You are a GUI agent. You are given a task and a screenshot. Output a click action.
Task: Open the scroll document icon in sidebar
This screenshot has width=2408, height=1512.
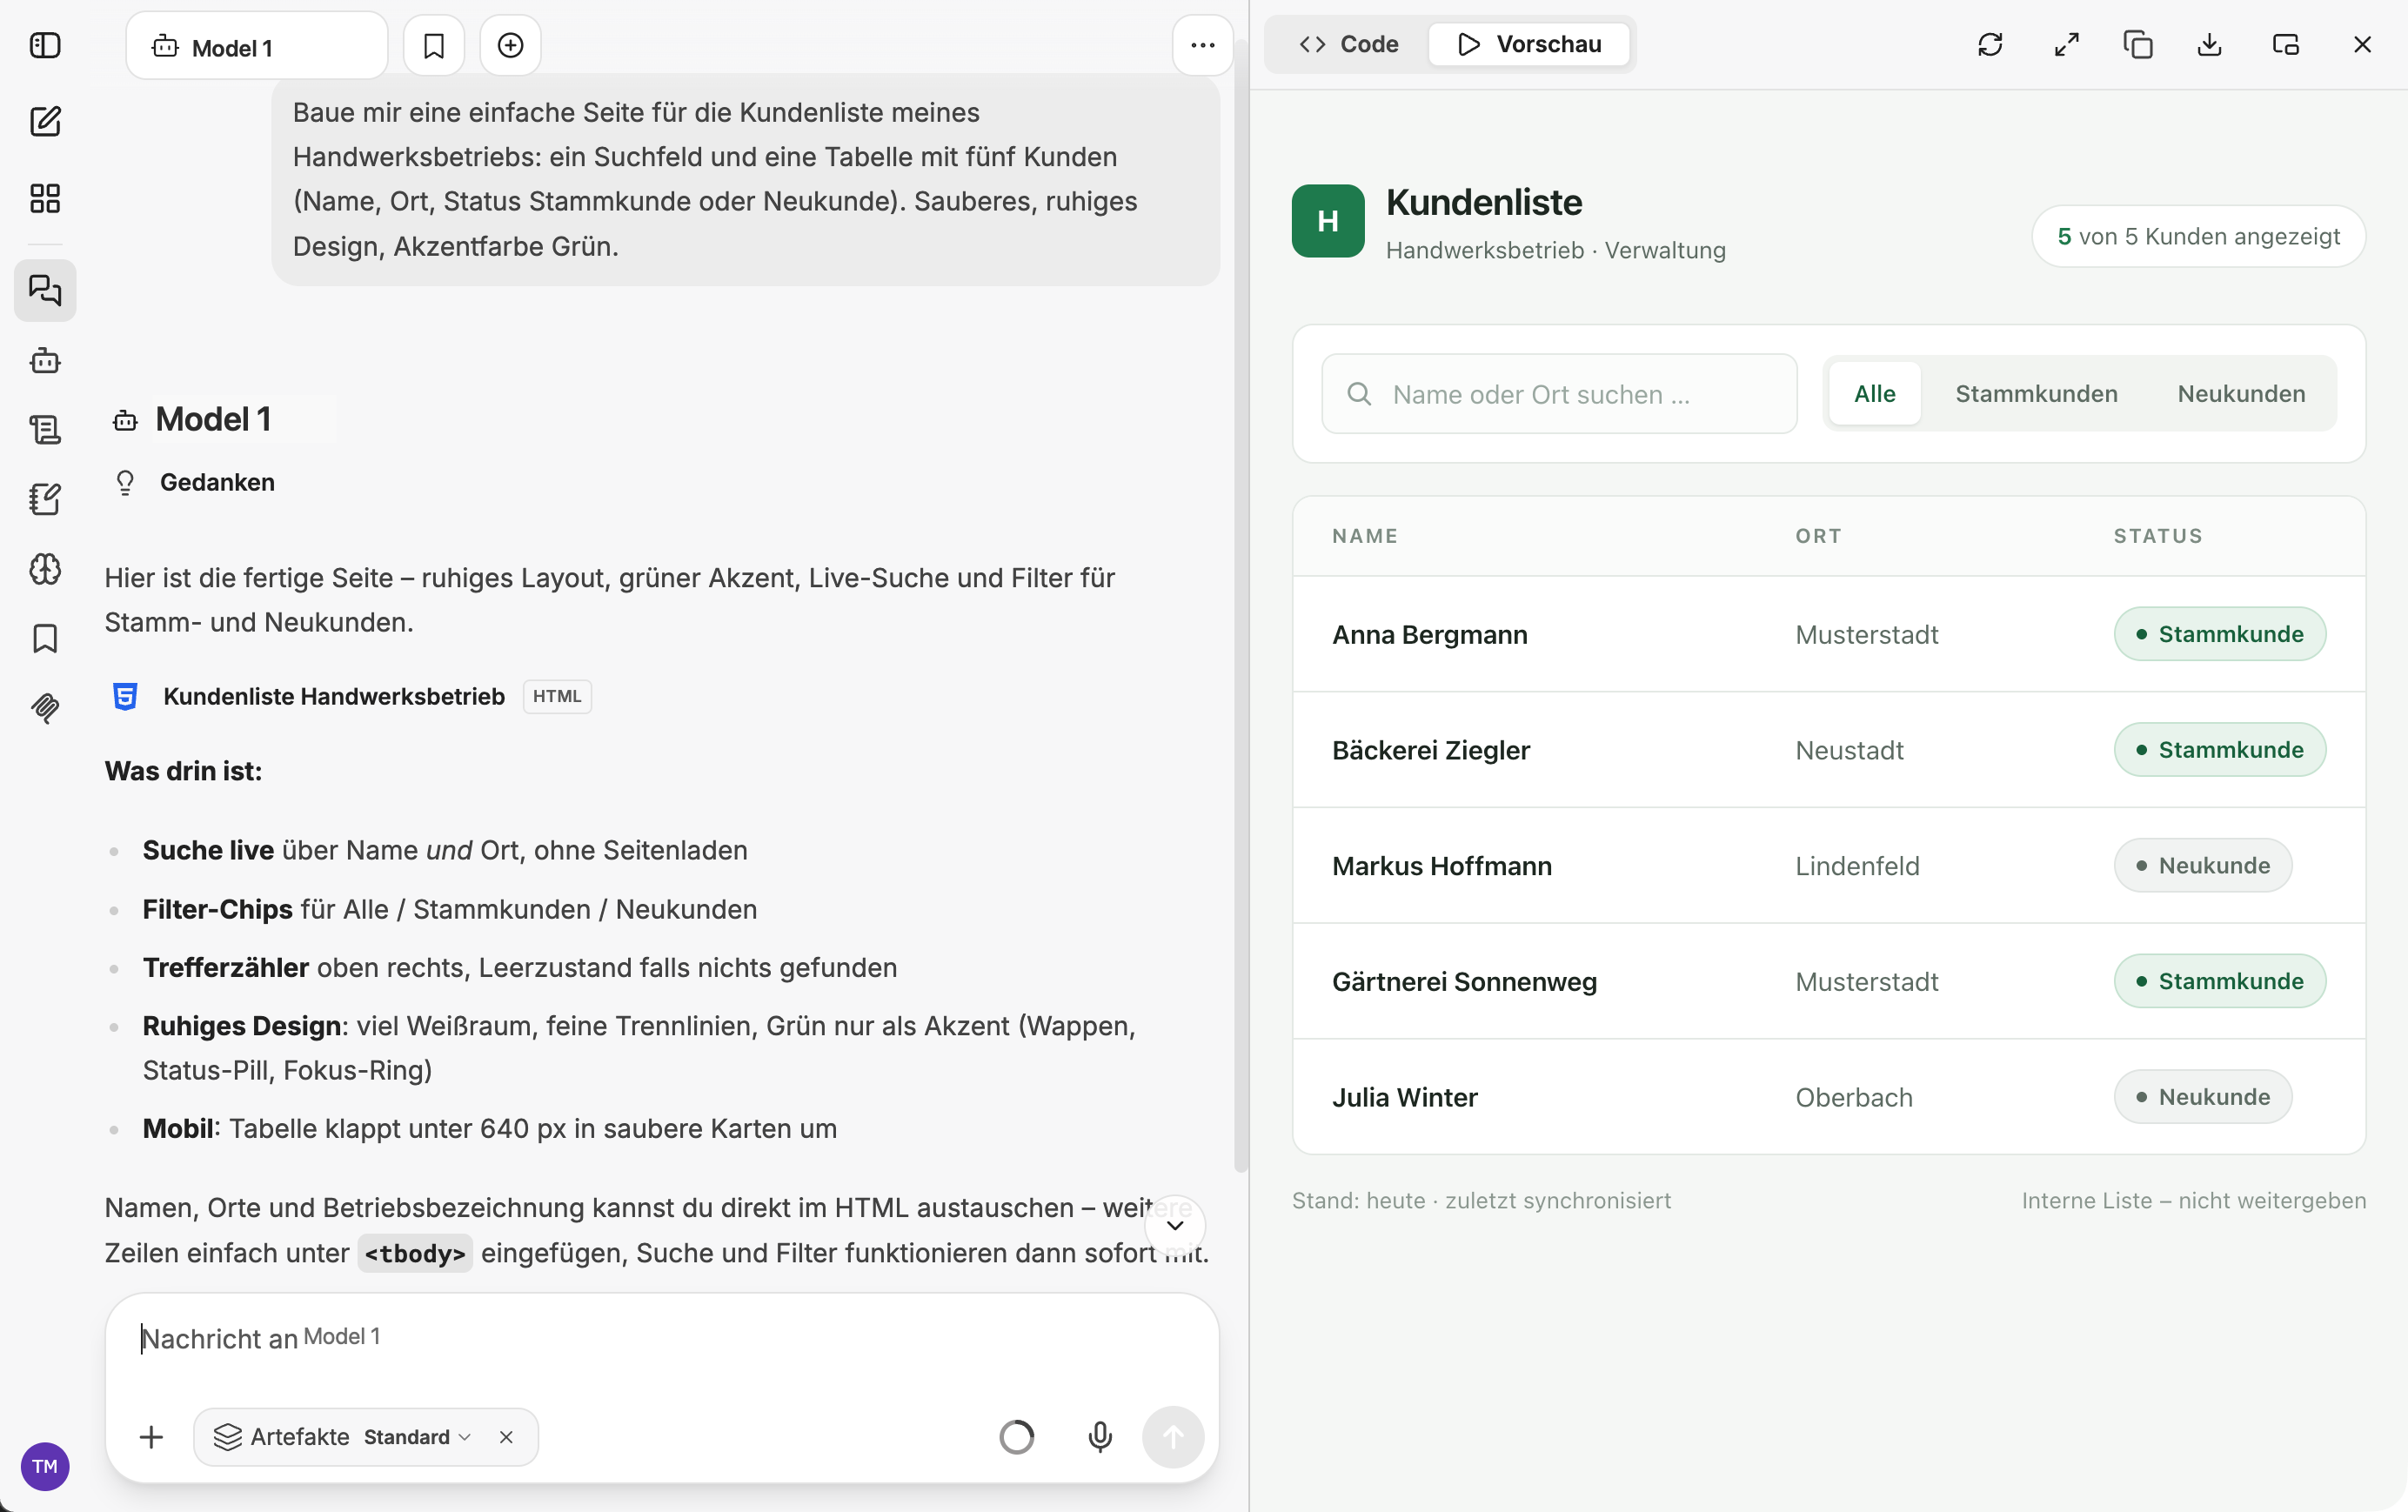pos(45,430)
